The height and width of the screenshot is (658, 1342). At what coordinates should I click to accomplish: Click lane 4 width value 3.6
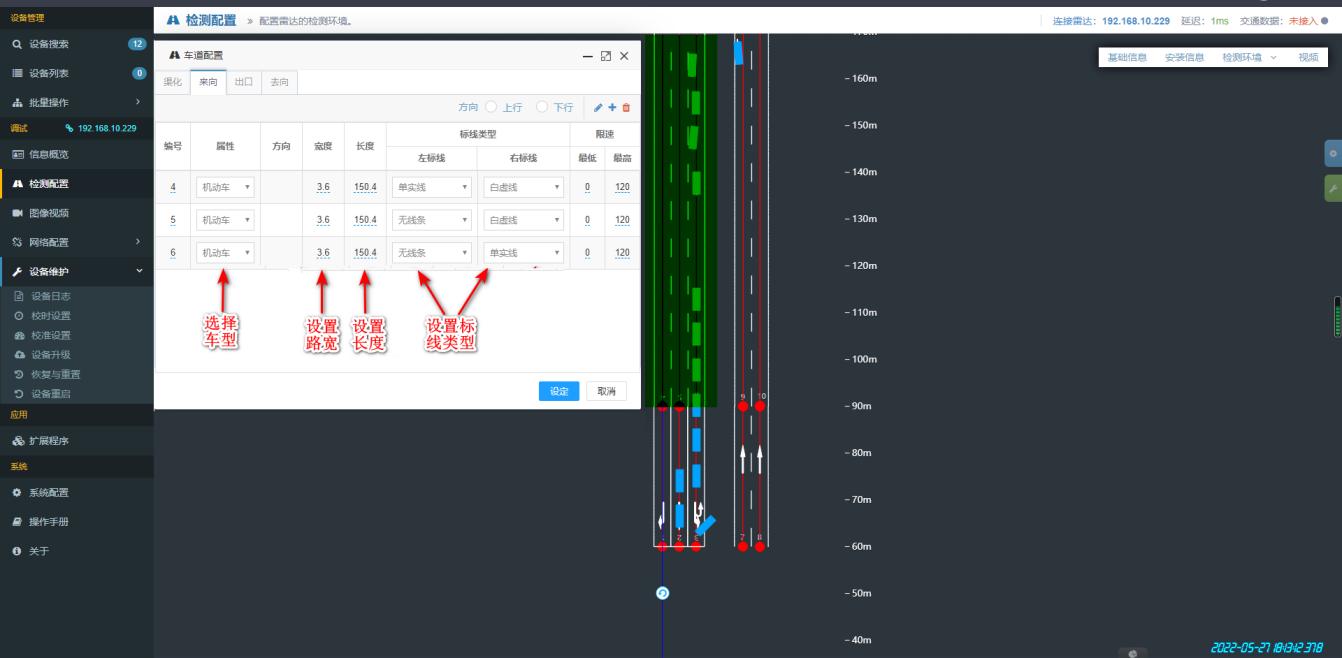click(x=323, y=187)
